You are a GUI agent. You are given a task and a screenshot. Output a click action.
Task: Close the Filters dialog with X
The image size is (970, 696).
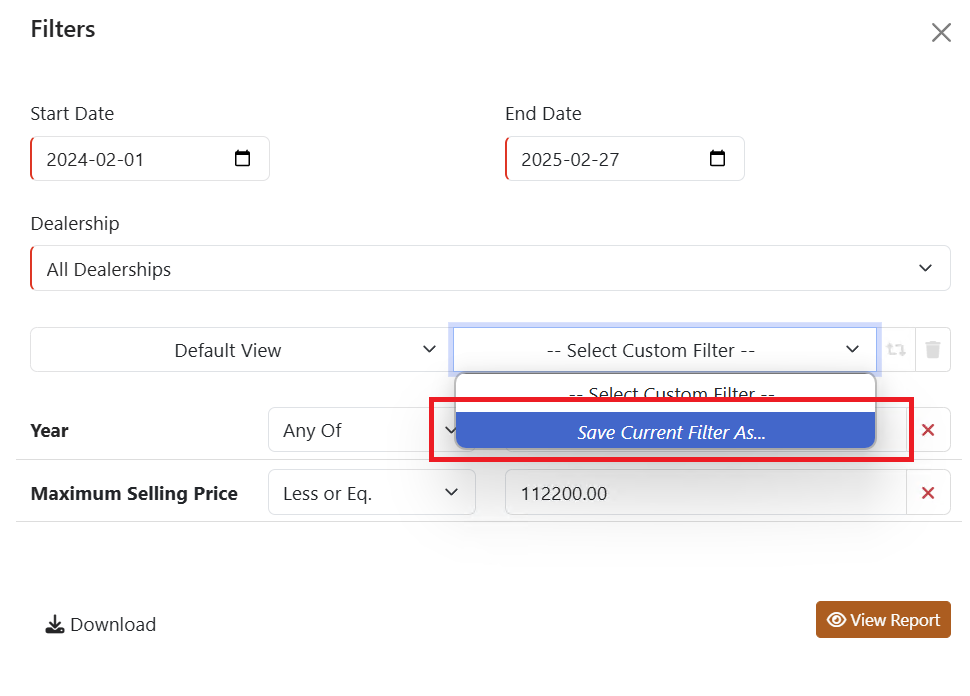[x=941, y=33]
